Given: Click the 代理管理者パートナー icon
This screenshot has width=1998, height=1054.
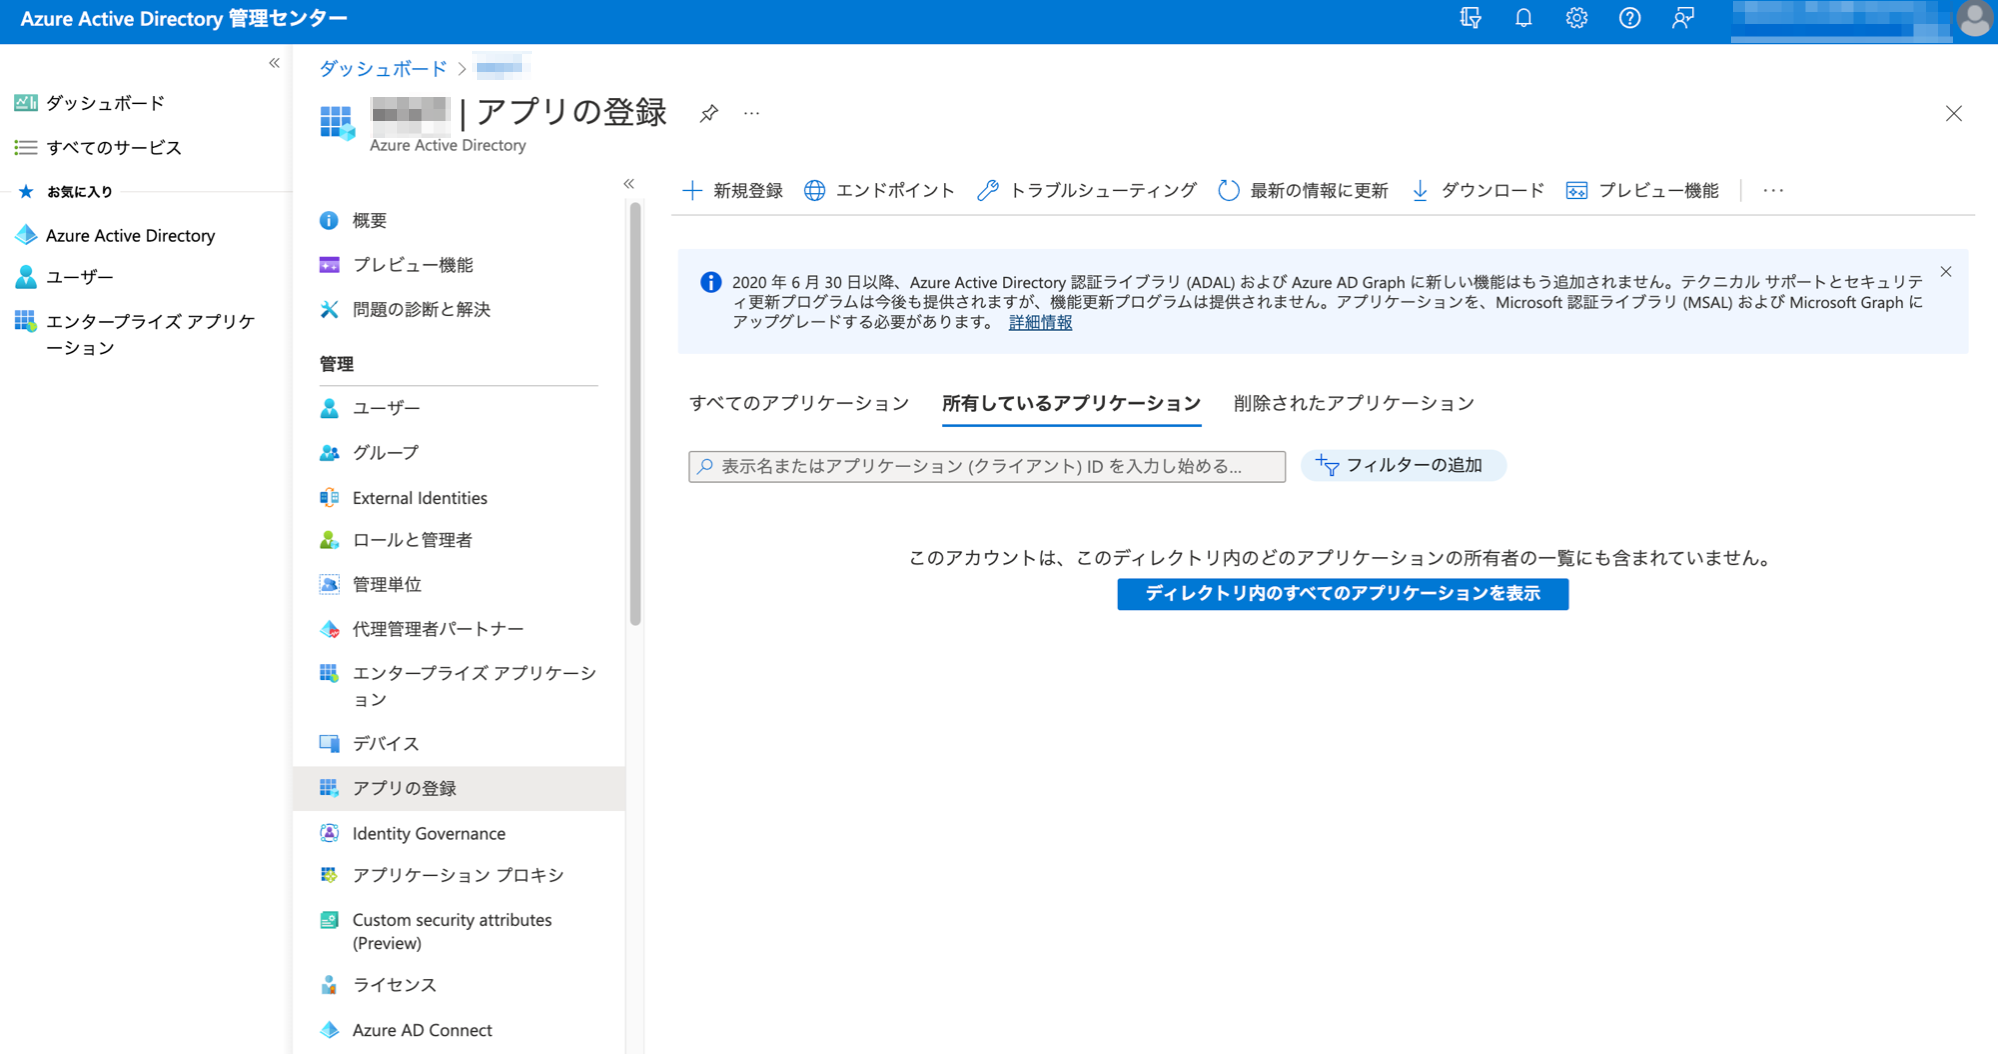Looking at the screenshot, I should pos(329,629).
